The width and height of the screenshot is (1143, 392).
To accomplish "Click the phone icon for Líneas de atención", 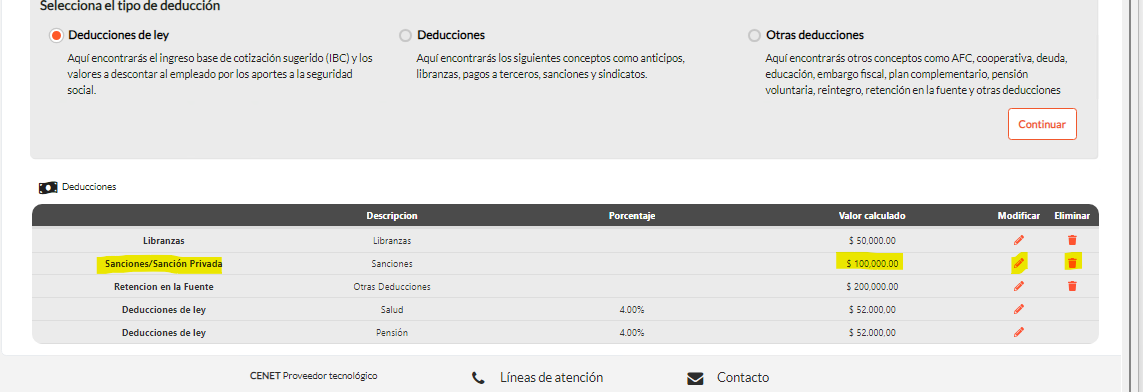I will pos(478,378).
